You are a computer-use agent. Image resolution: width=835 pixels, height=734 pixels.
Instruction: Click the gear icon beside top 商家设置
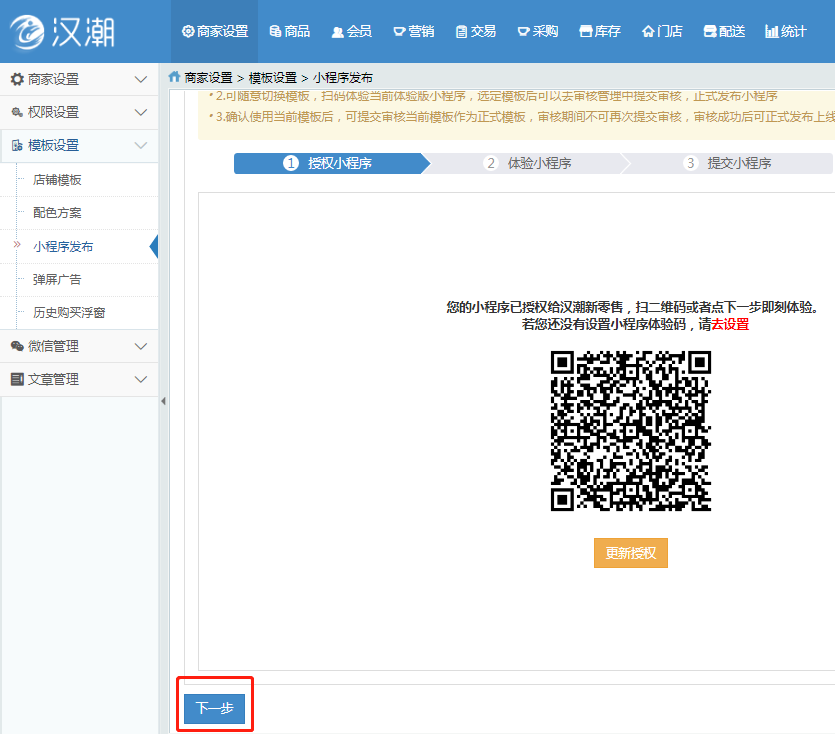188,31
